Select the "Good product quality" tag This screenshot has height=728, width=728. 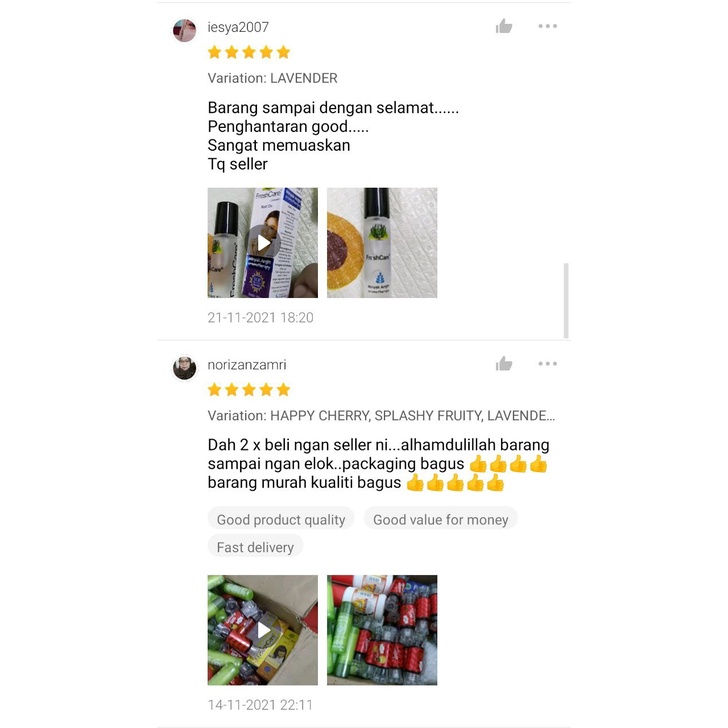pyautogui.click(x=281, y=520)
